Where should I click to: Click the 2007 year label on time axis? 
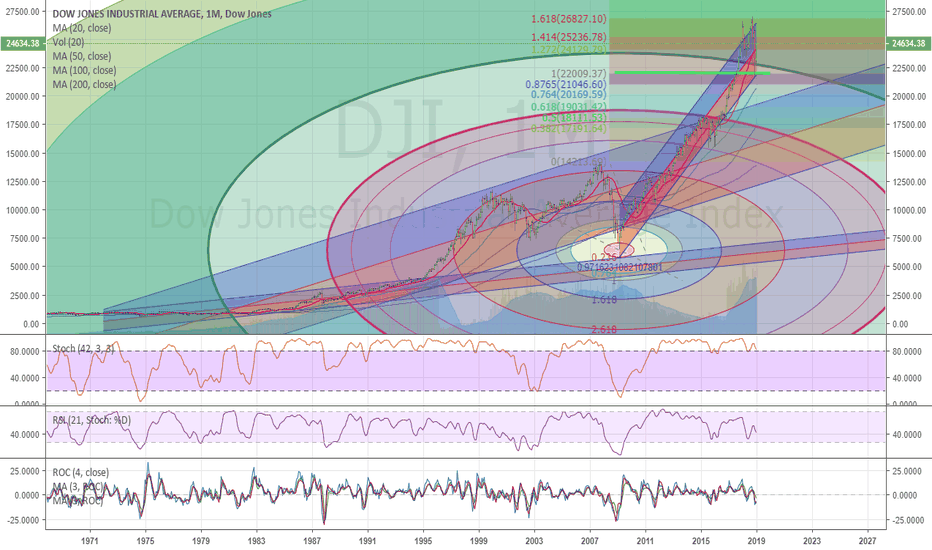[590, 540]
